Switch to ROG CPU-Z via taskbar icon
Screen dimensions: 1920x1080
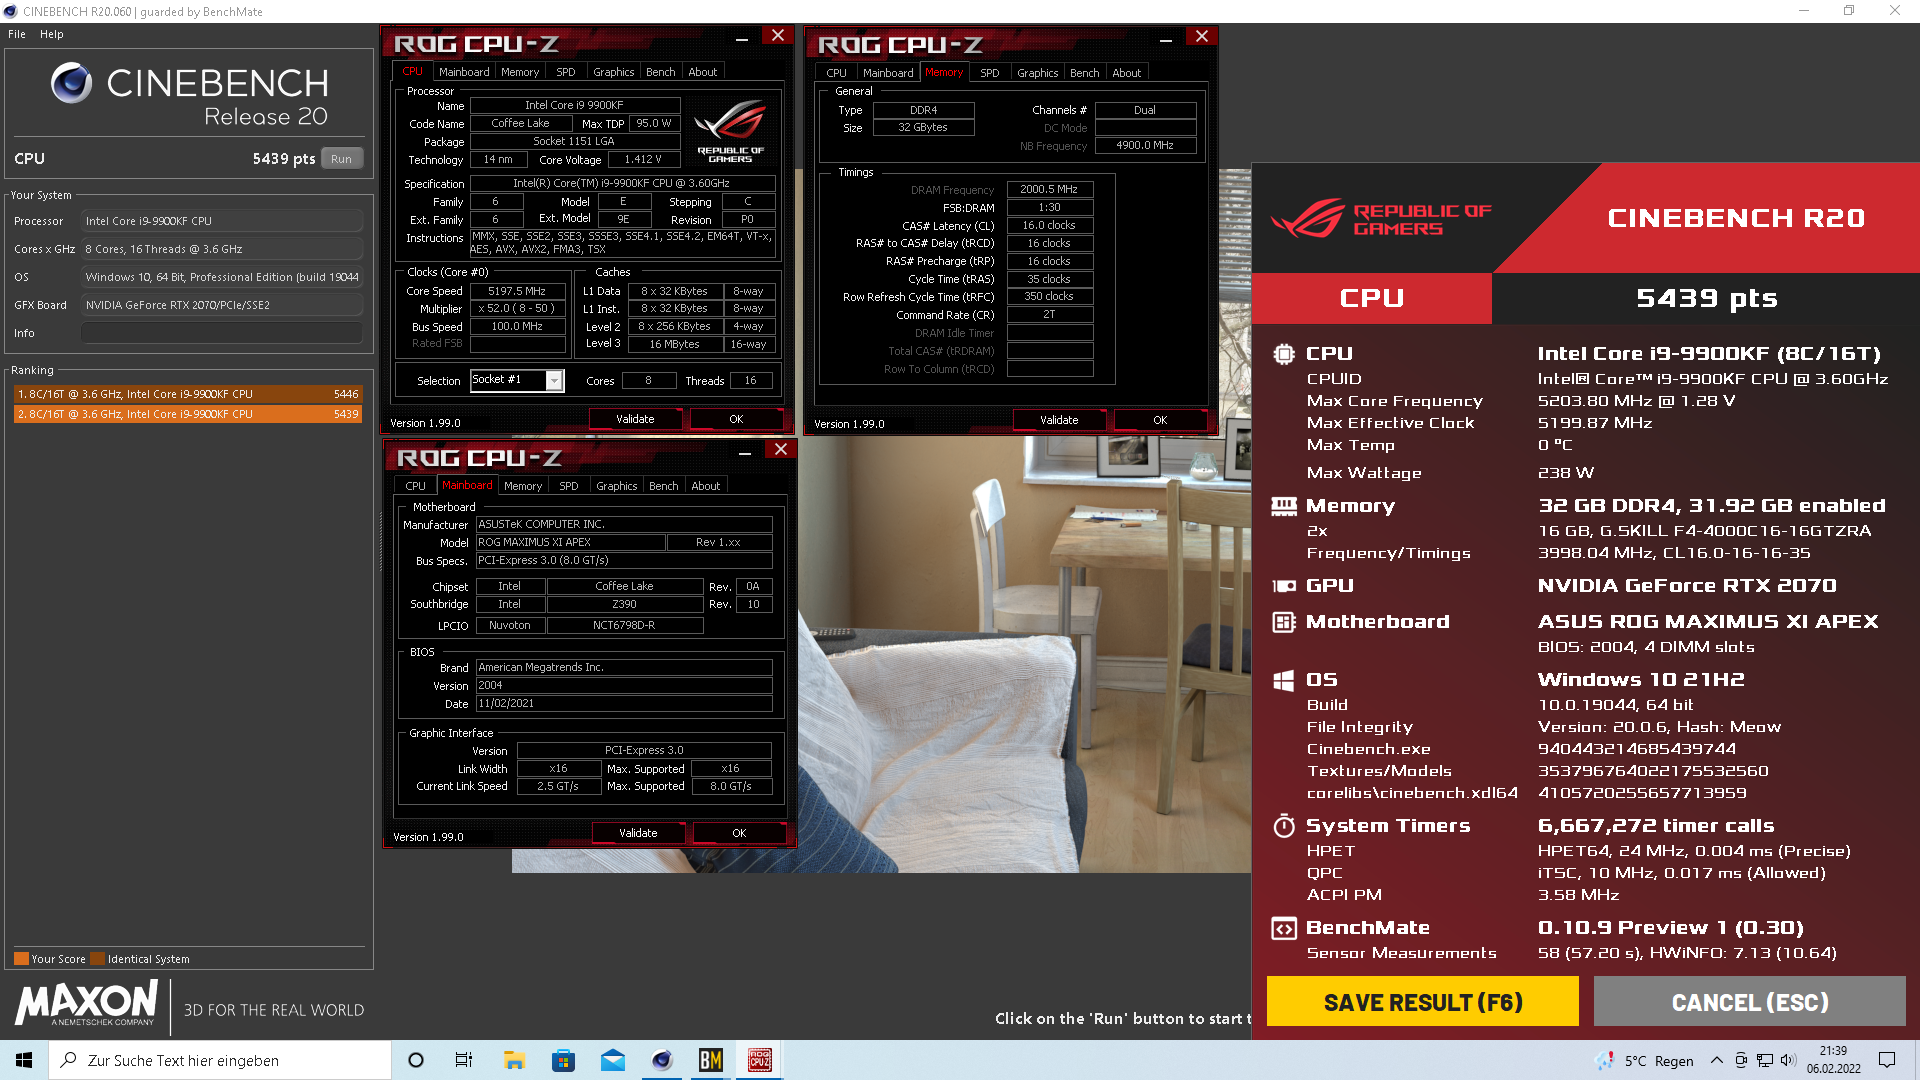point(759,1060)
